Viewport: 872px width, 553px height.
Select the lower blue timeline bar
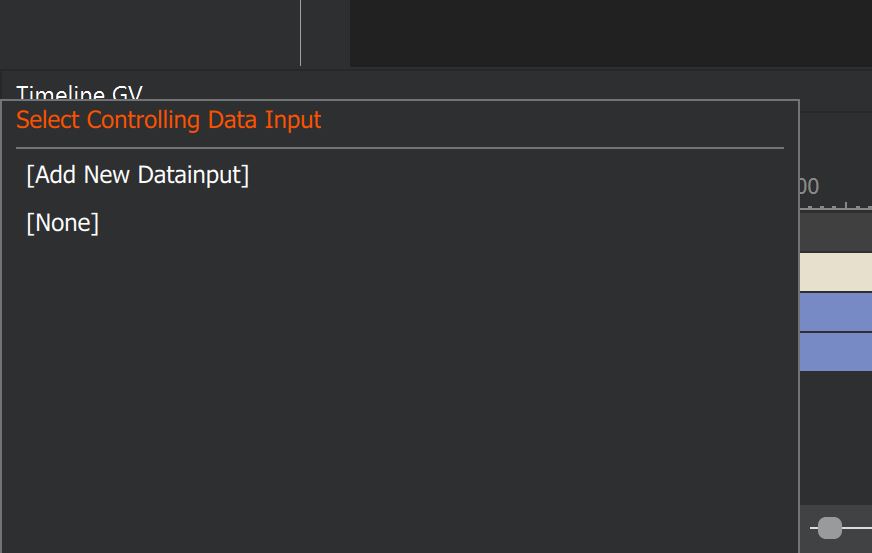point(836,352)
